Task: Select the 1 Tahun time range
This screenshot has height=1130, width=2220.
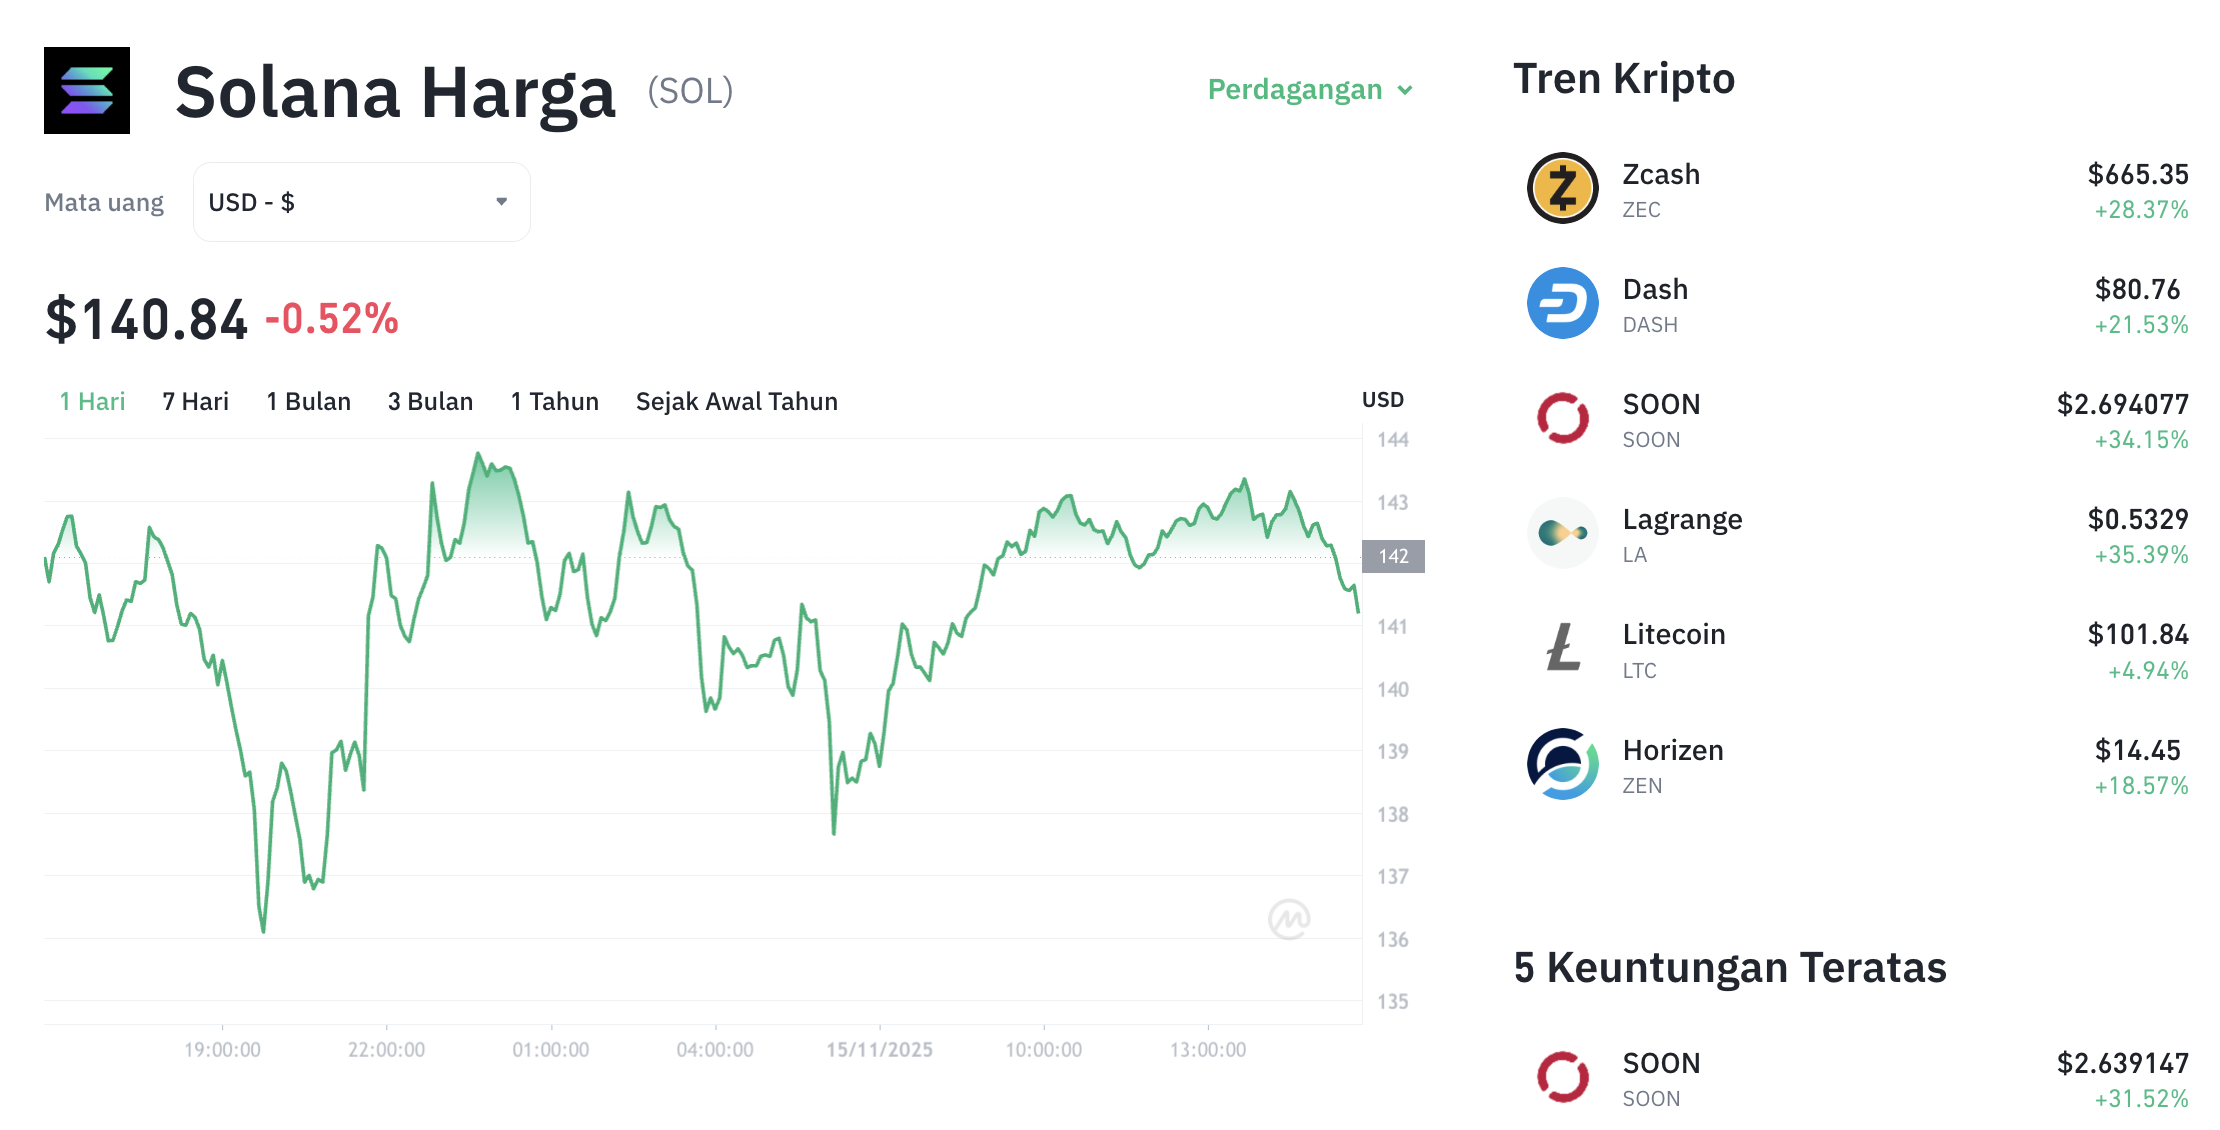Action: [554, 401]
